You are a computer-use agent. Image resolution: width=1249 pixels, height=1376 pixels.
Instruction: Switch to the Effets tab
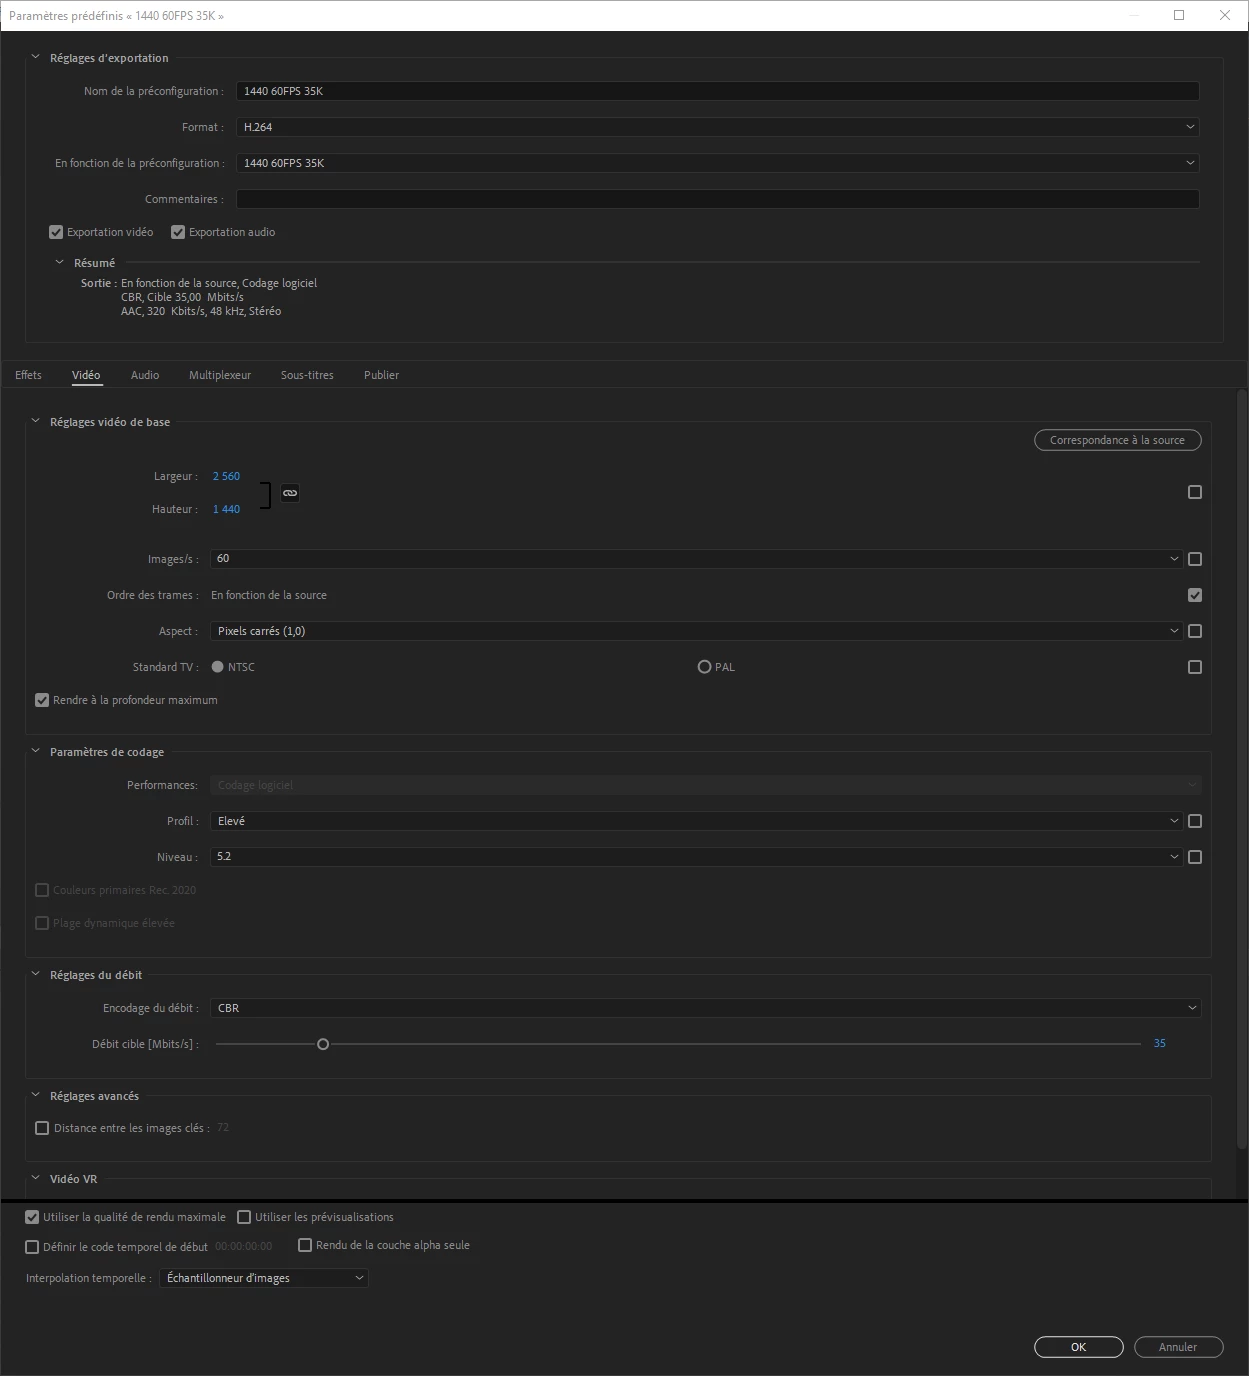coord(28,375)
